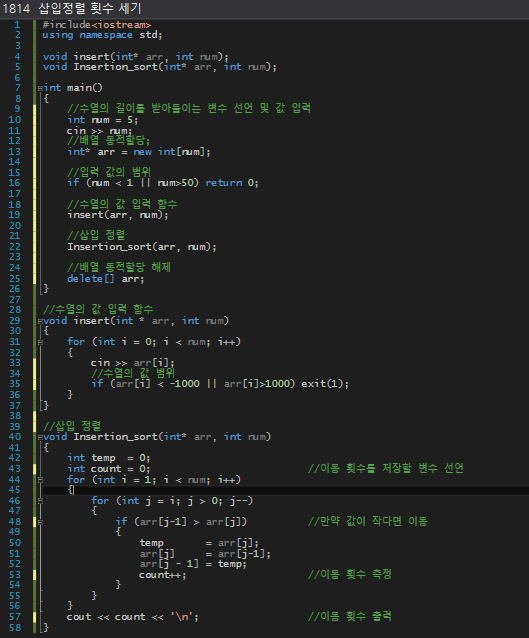Click the '#include<iostream>' line
This screenshot has width=529, height=638.
point(97,24)
